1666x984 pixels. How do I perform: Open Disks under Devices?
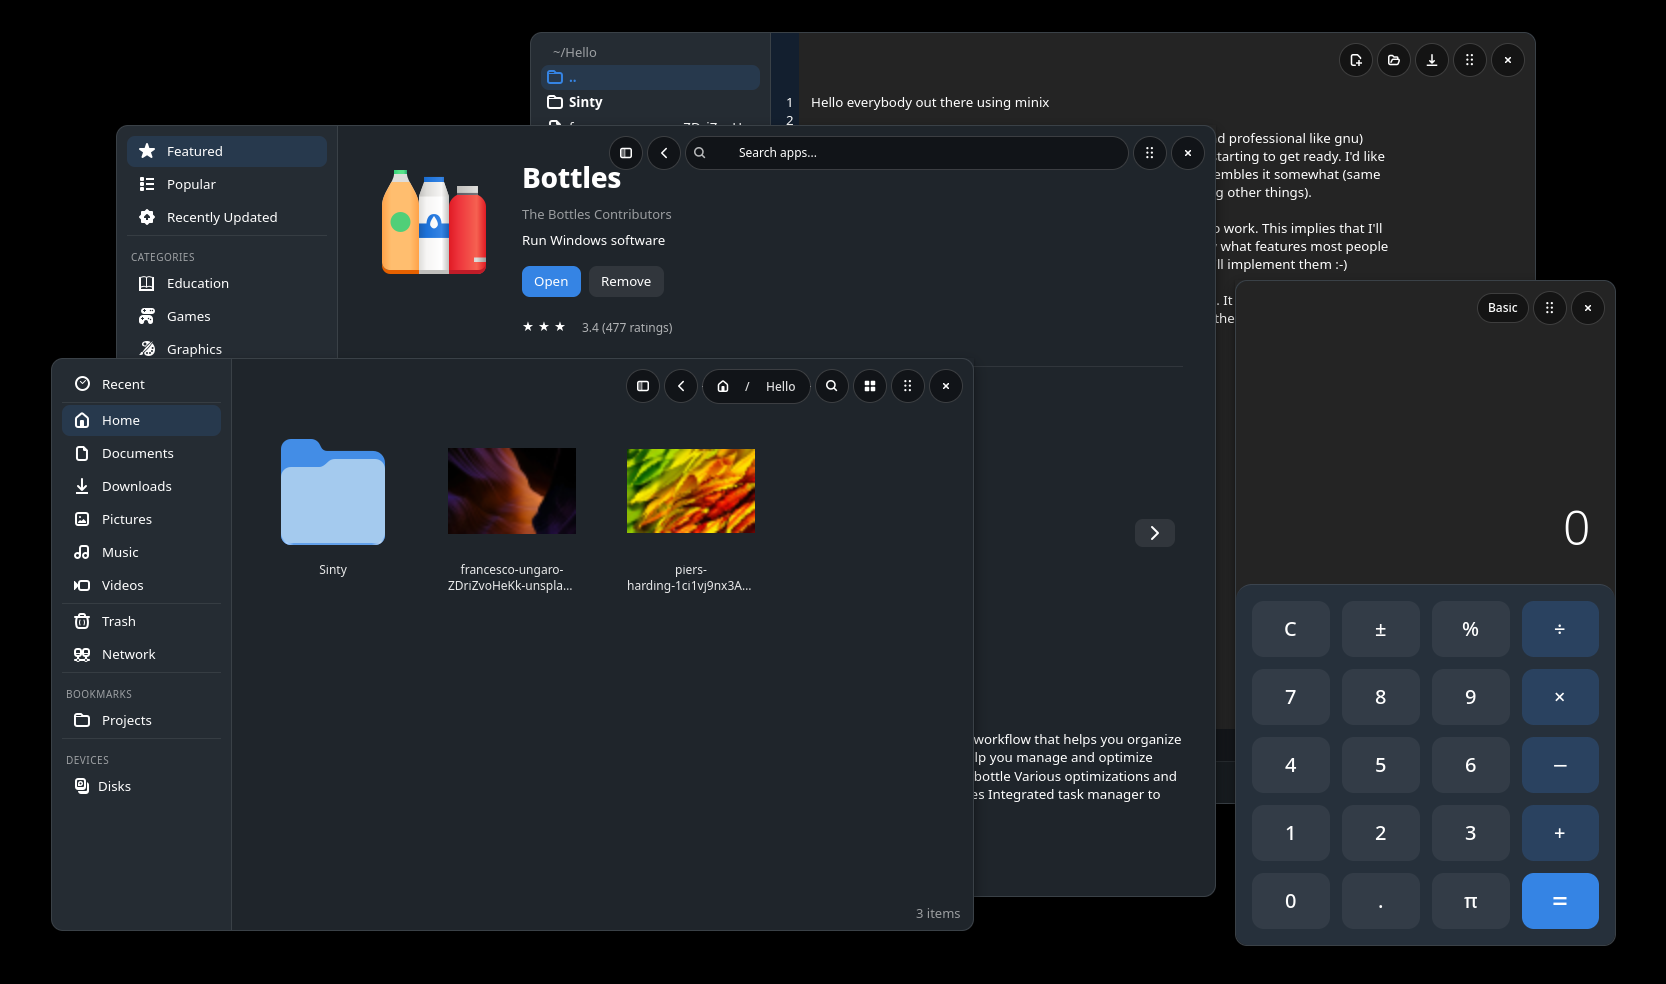pos(141,786)
